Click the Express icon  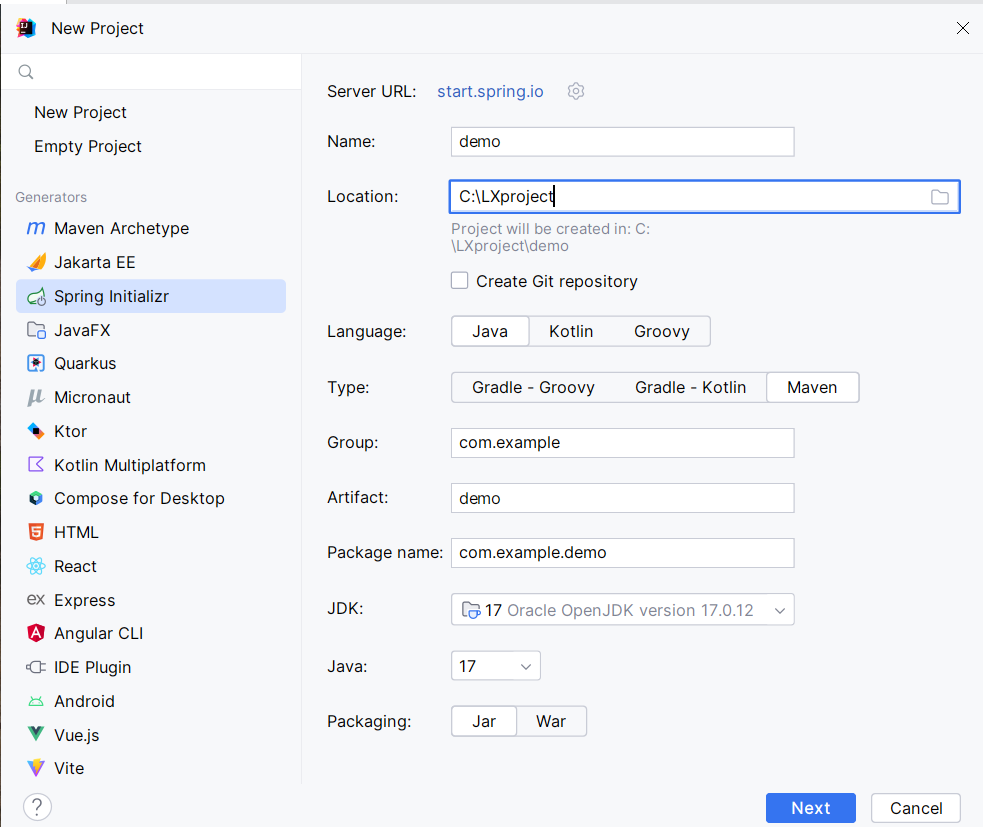tap(36, 599)
